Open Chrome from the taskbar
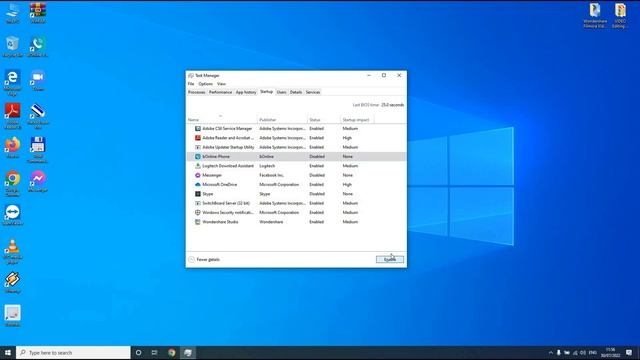Viewport: 640px width, 360px height. click(x=171, y=353)
